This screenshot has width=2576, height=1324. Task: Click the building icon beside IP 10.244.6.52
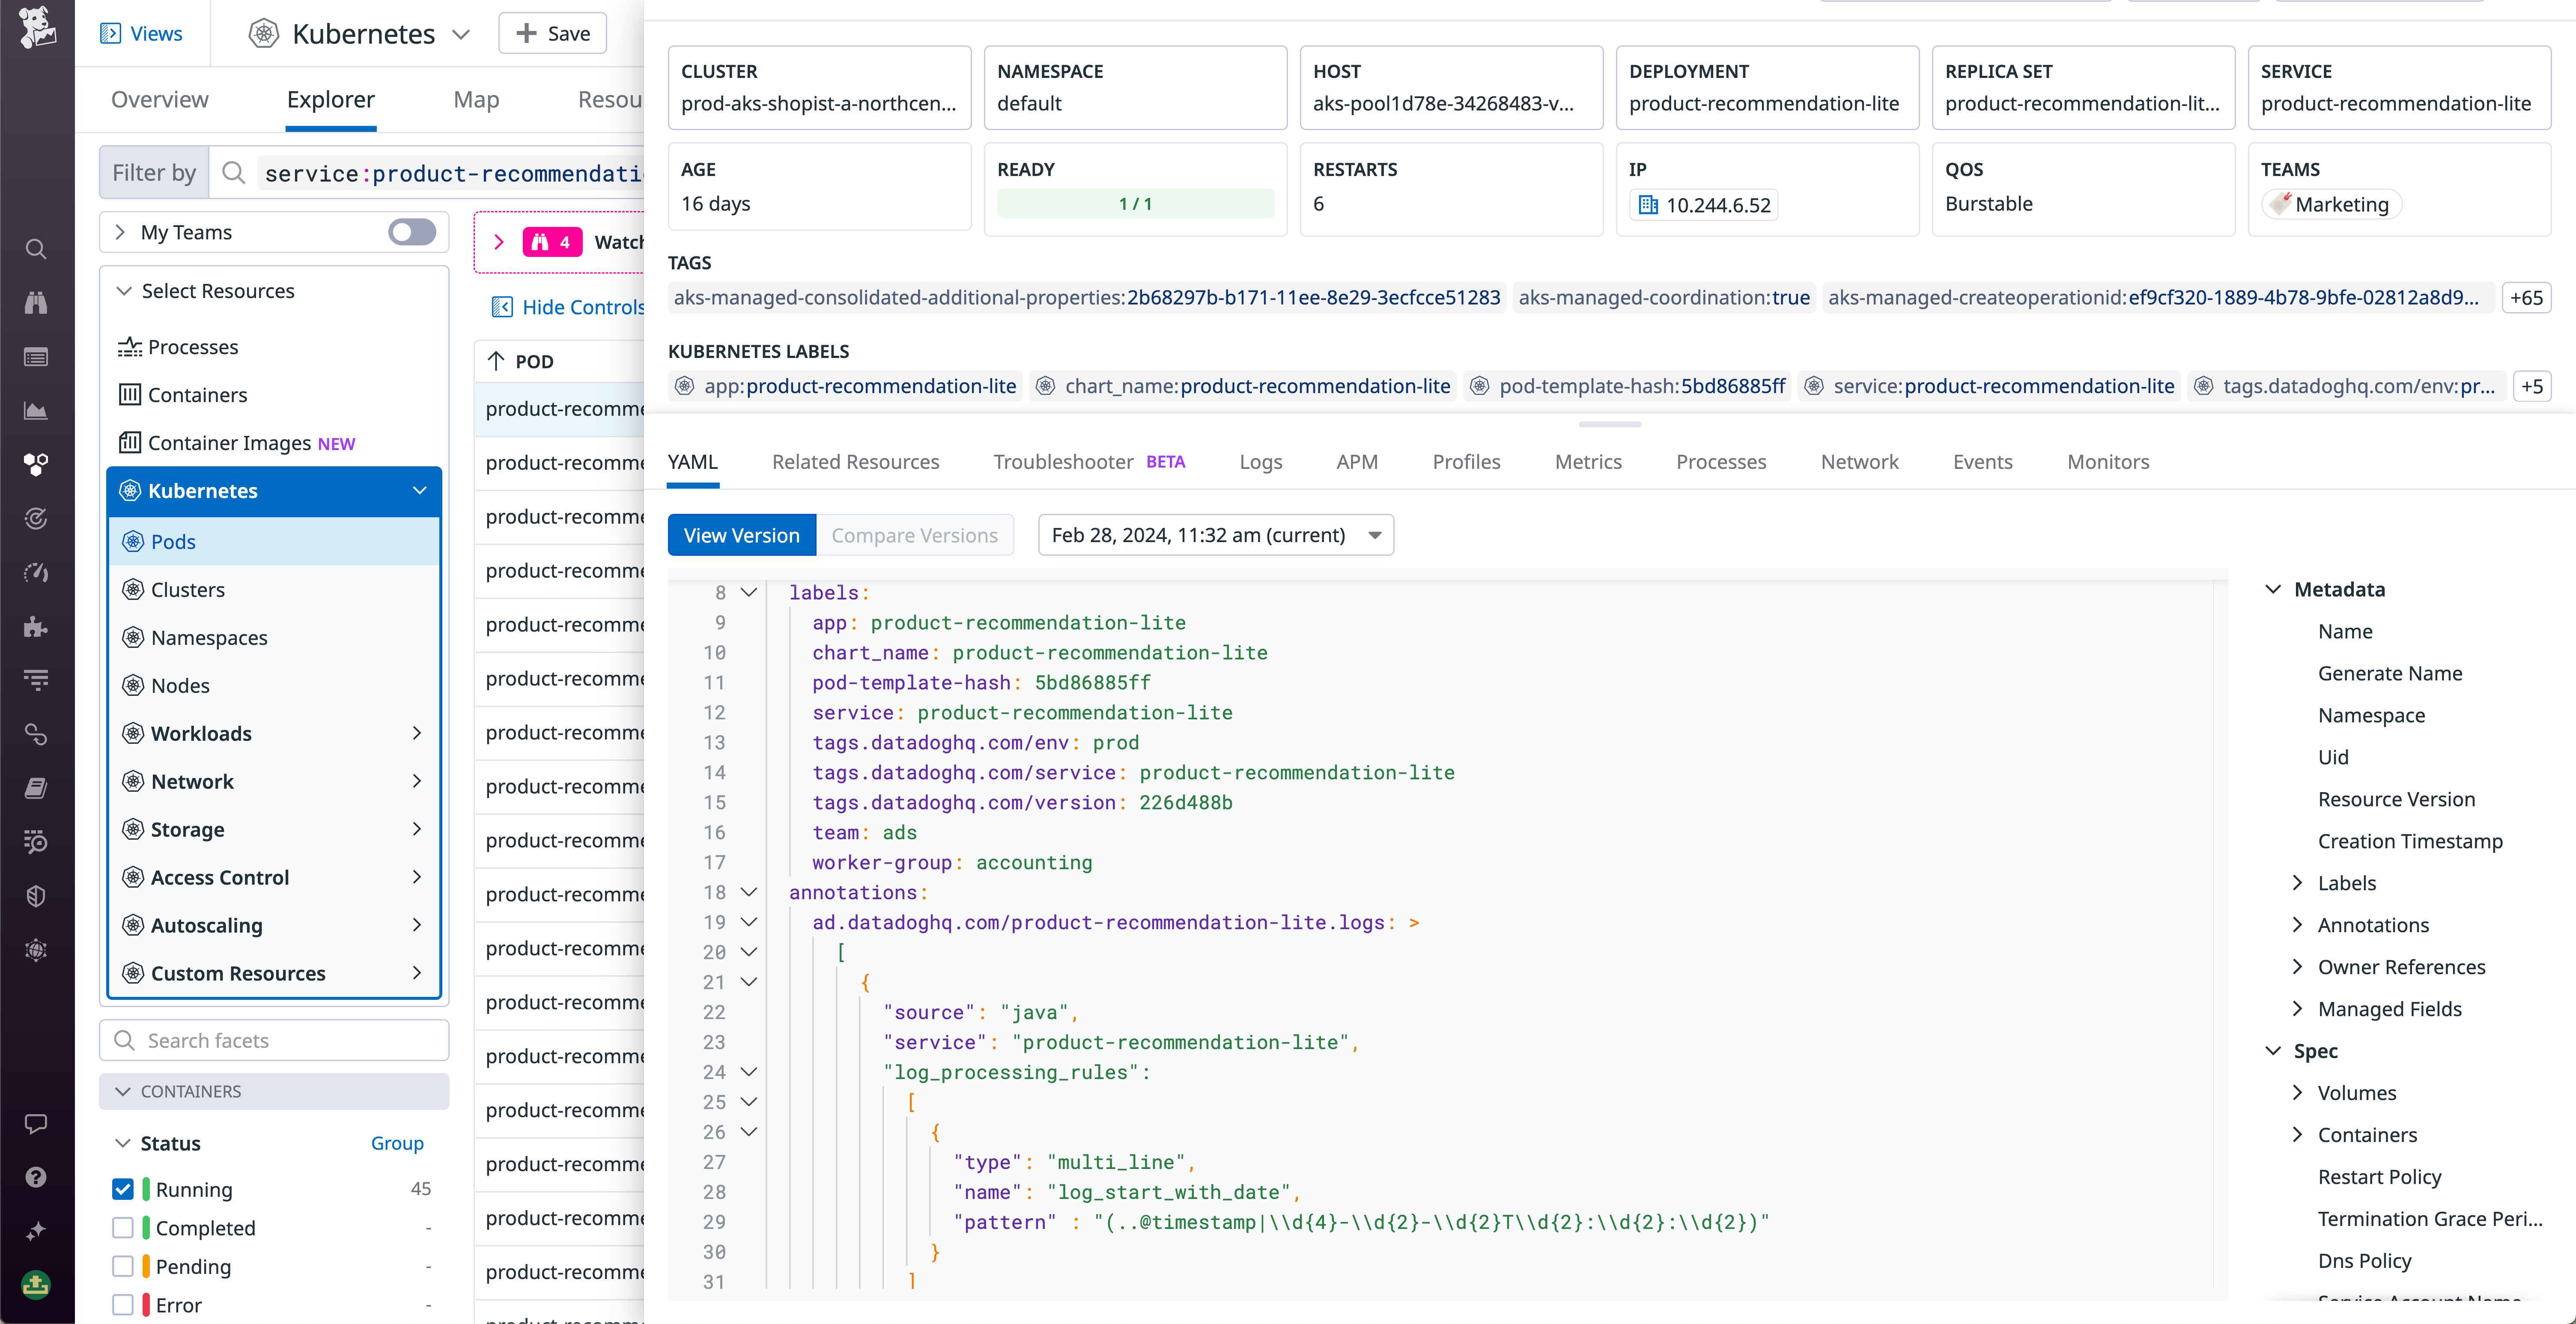(x=1649, y=205)
